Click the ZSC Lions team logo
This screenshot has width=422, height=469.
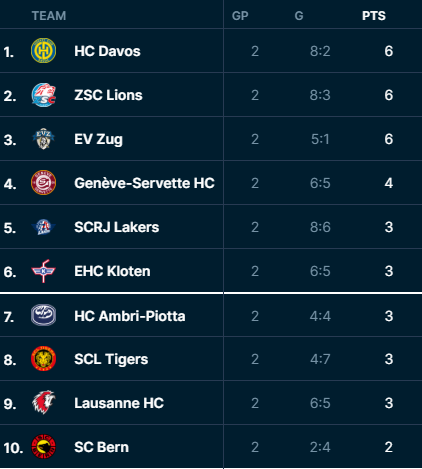coord(43,95)
